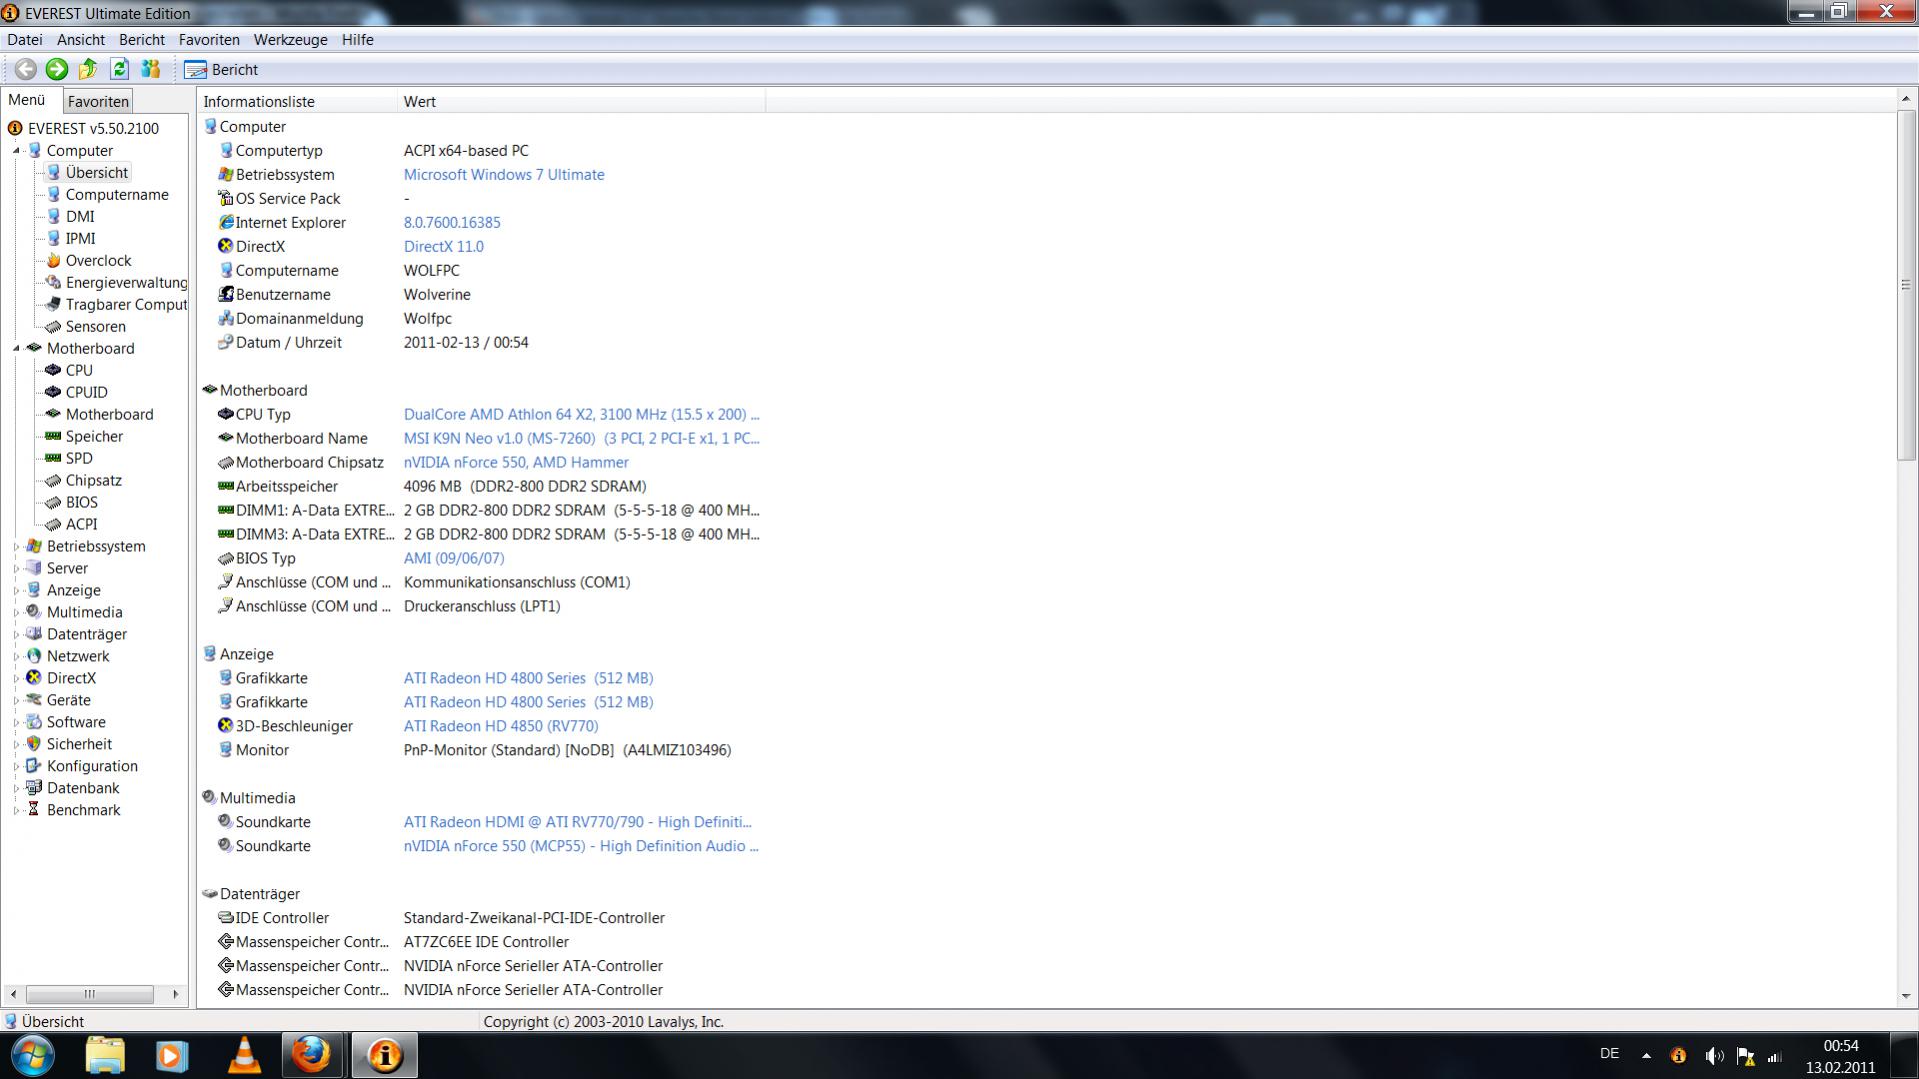The width and height of the screenshot is (1919, 1079).
Task: Click the Up level toolbar icon
Action: tap(88, 69)
